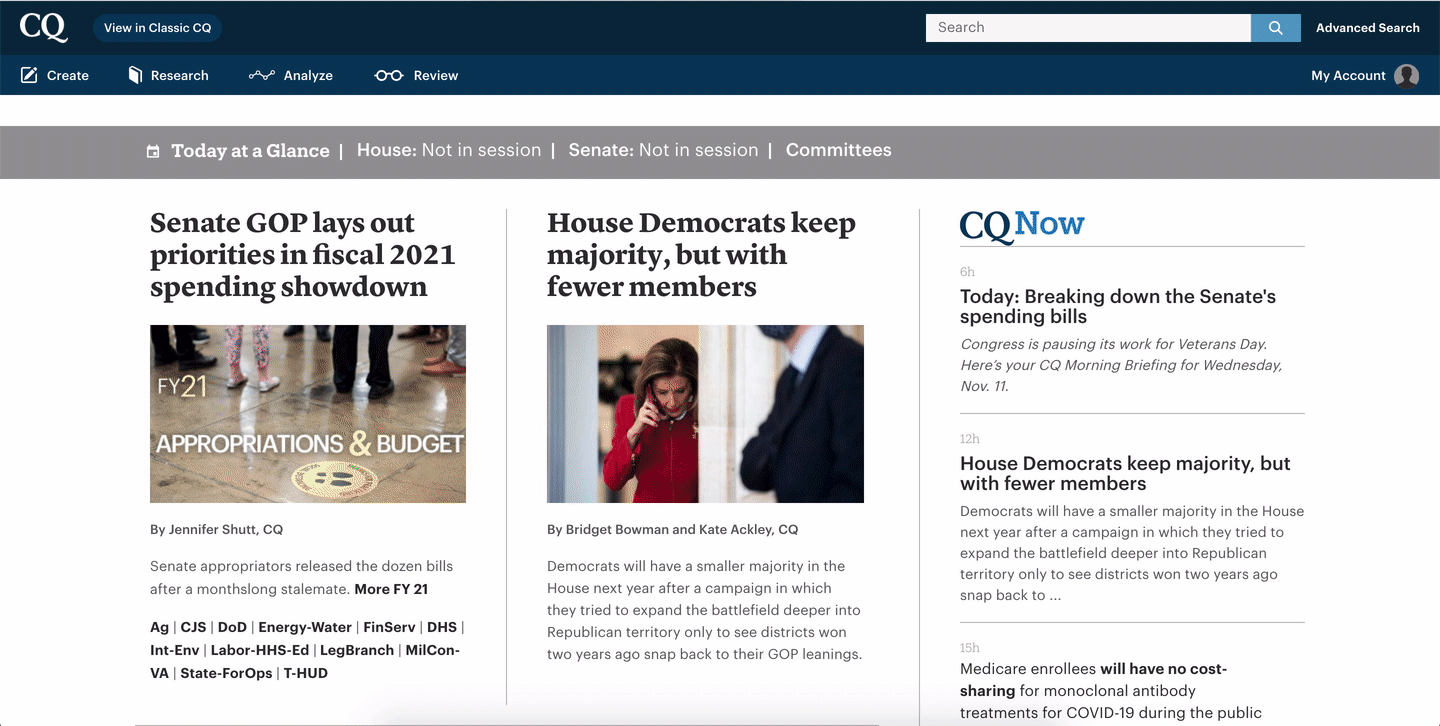
Task: Click the 6h timestamp in CQ Now
Action: coord(967,272)
